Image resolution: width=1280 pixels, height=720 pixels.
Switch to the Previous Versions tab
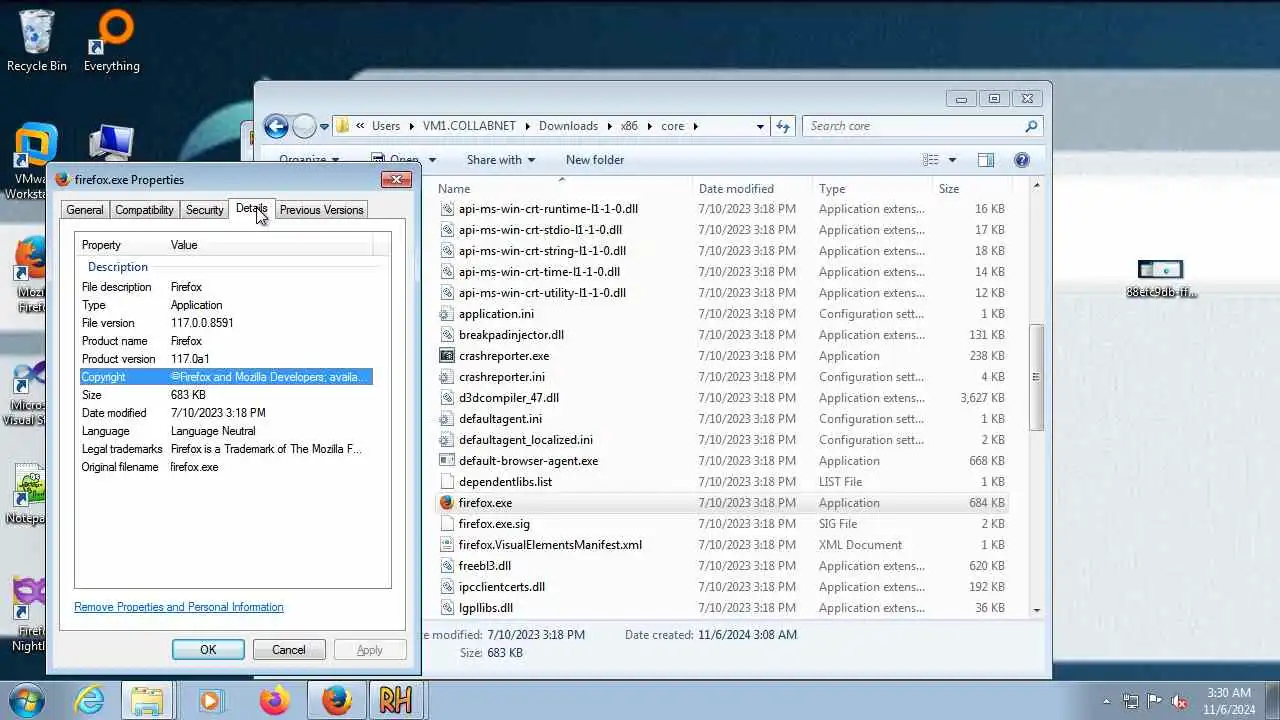[x=321, y=210]
